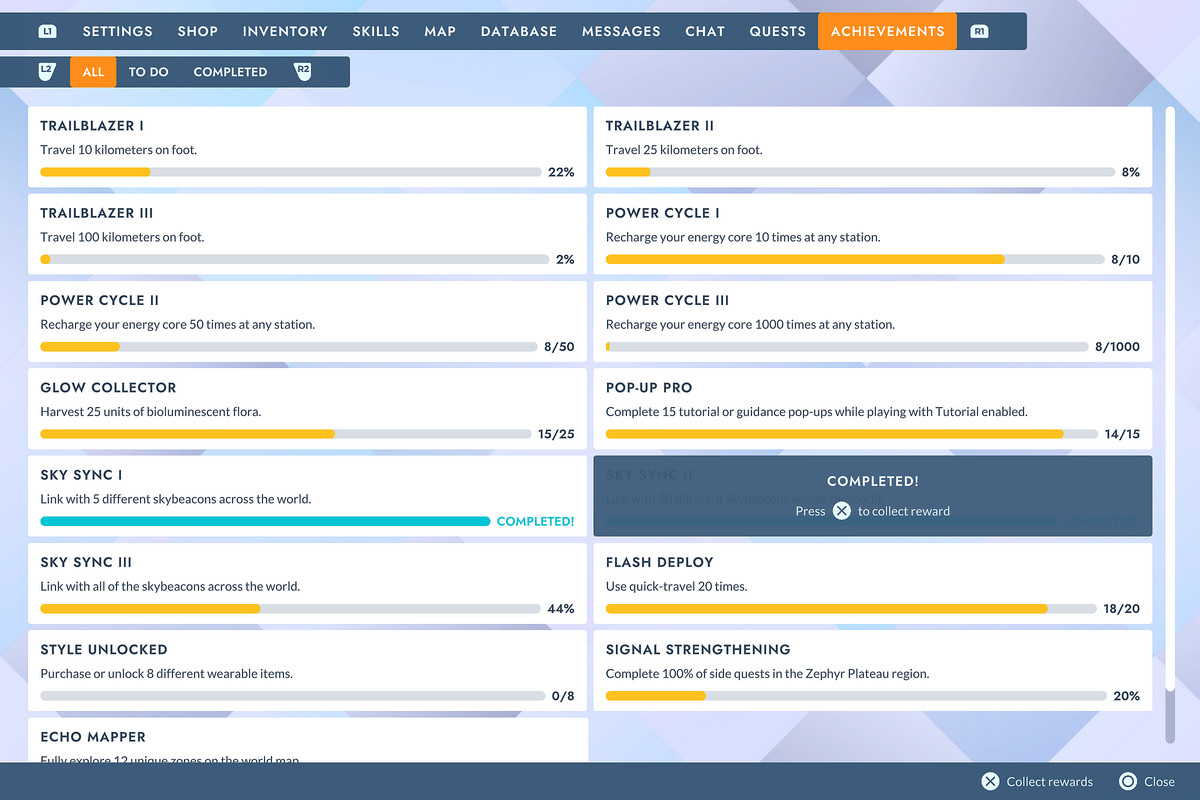Viewport: 1200px width, 800px height.
Task: Open the INVENTORY menu item
Action: pyautogui.click(x=285, y=31)
